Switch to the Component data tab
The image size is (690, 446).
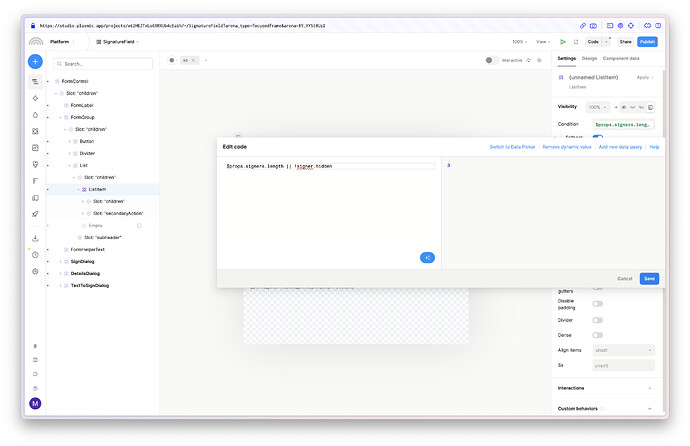[620, 59]
